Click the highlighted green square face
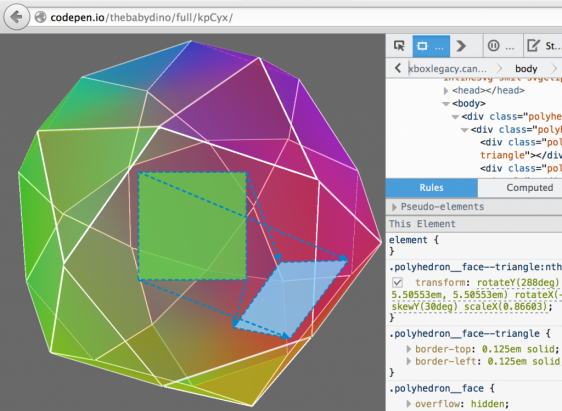Viewport: 562px width, 411px height. pos(192,226)
